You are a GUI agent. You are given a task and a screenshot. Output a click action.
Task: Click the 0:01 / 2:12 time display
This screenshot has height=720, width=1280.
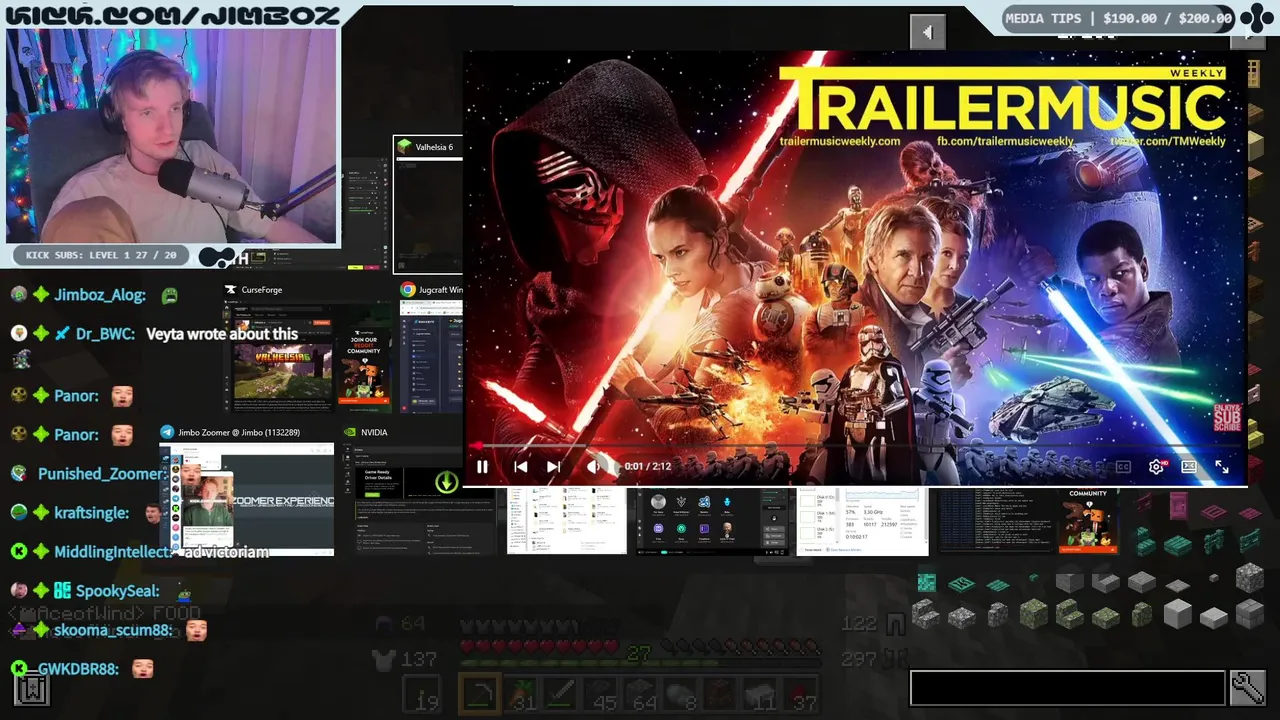coord(647,467)
